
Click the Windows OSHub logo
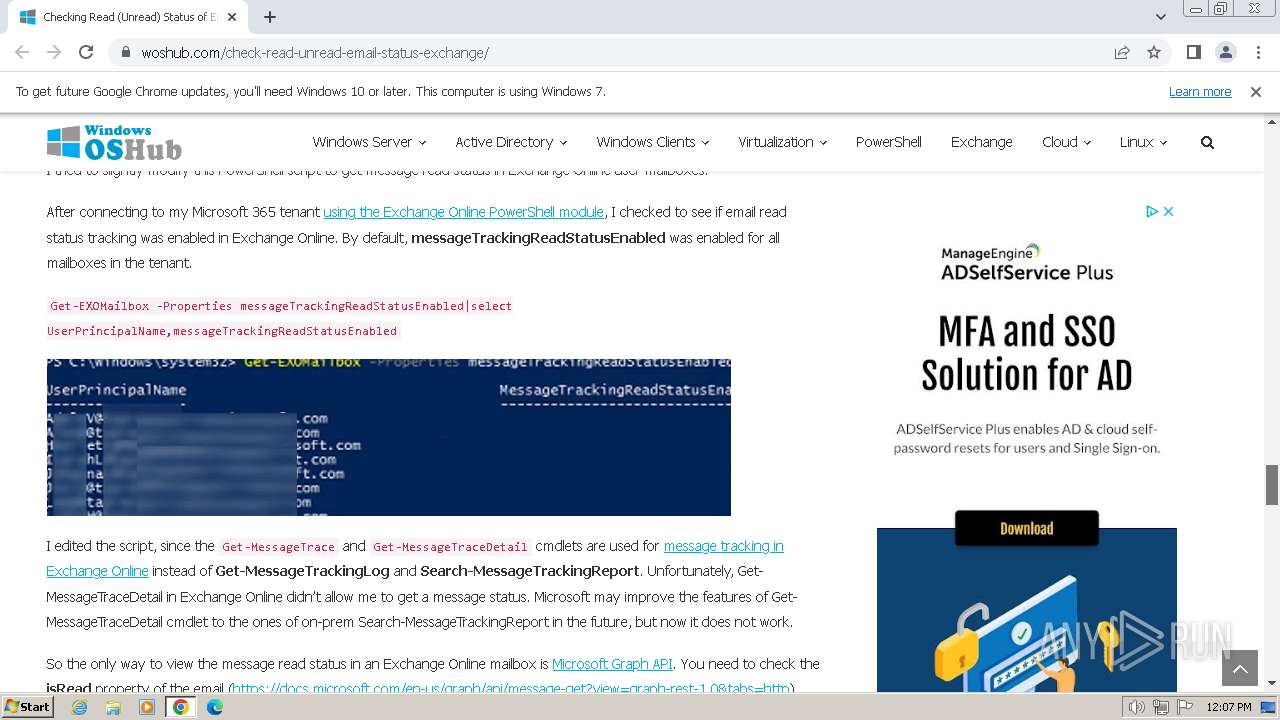pos(114,142)
